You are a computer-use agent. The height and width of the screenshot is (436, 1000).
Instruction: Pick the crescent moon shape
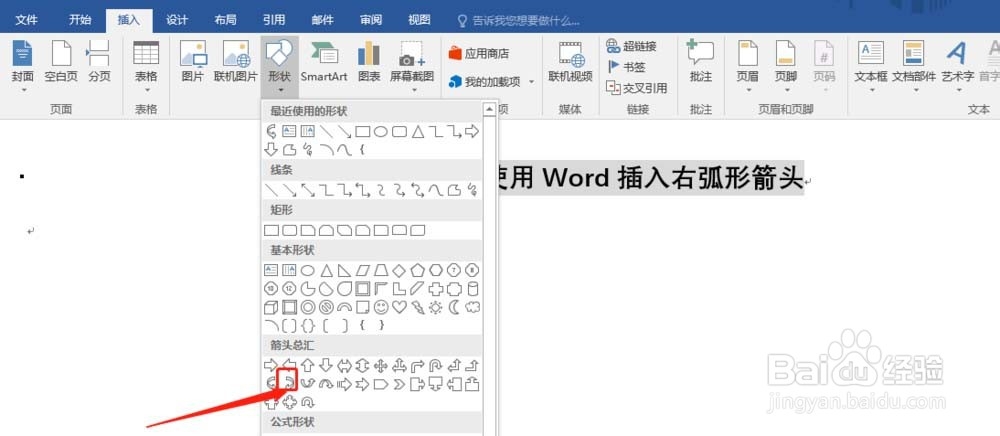tap(454, 307)
